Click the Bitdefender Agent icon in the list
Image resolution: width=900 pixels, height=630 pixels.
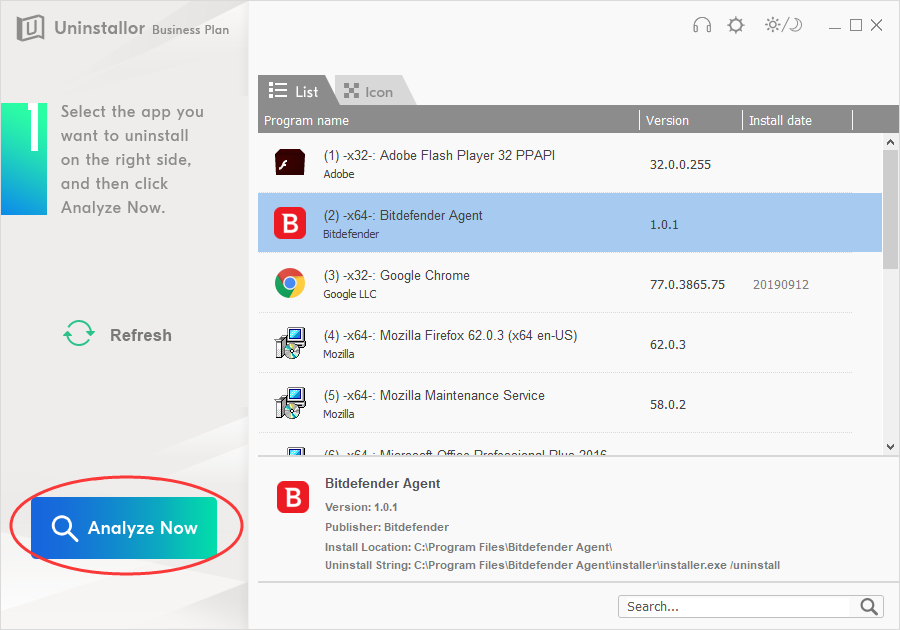290,223
